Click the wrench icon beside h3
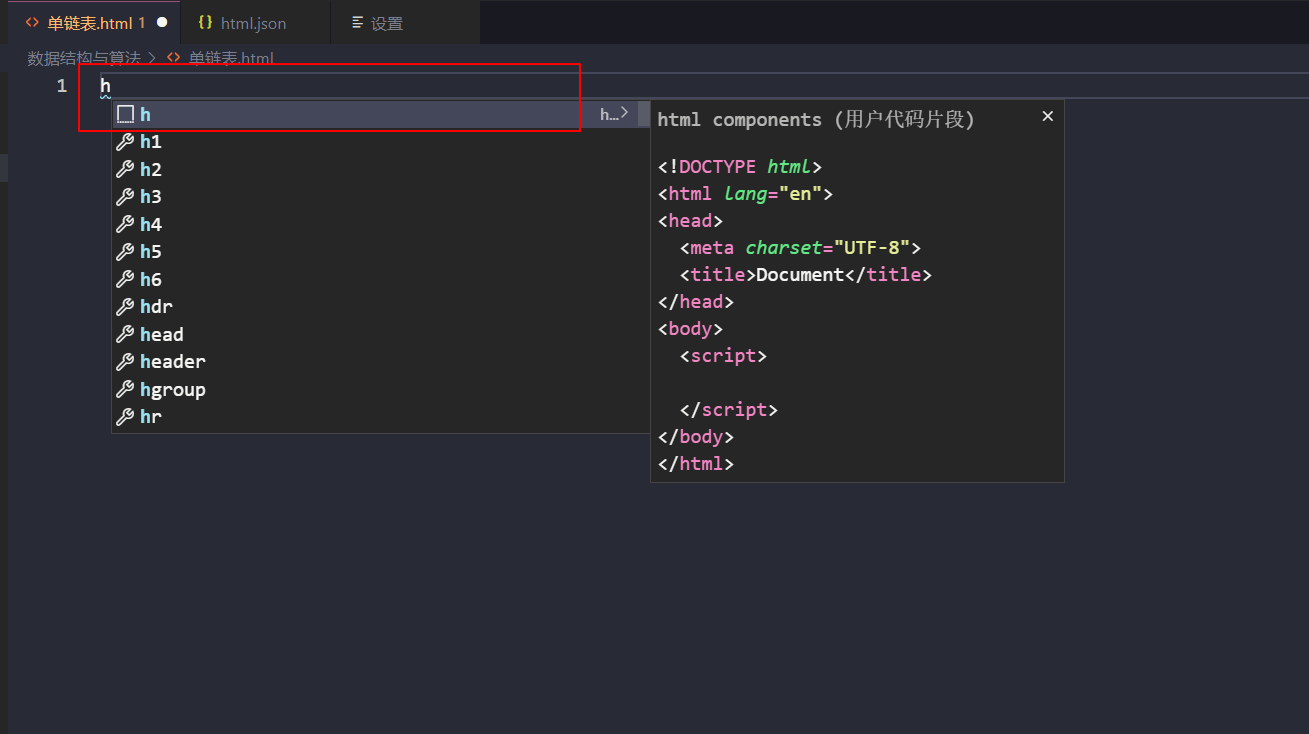The image size is (1309, 734). [x=125, y=197]
